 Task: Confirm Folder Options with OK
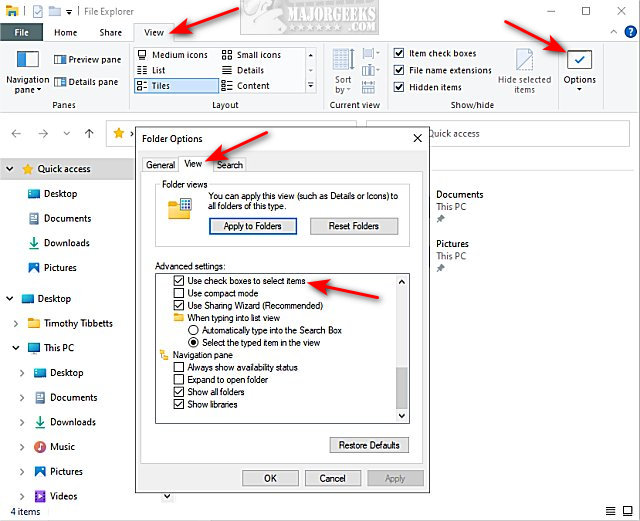coord(270,478)
